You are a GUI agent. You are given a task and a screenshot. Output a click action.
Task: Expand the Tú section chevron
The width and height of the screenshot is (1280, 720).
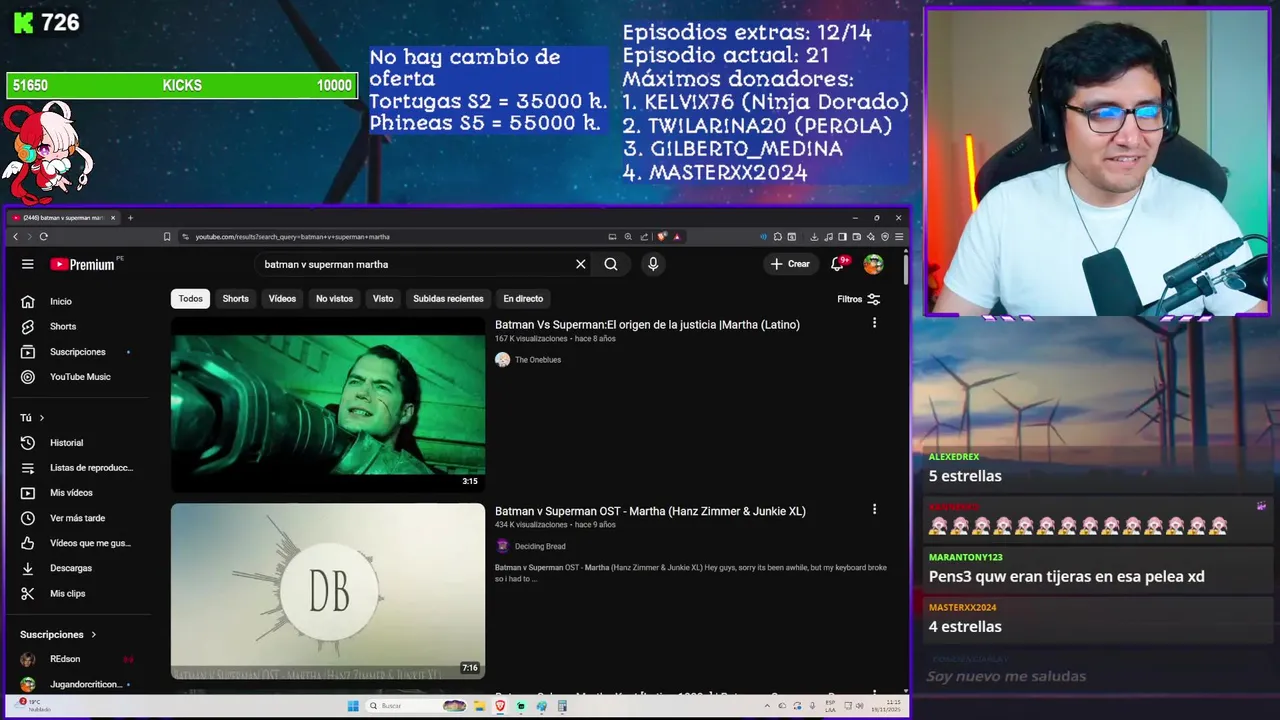(42, 418)
